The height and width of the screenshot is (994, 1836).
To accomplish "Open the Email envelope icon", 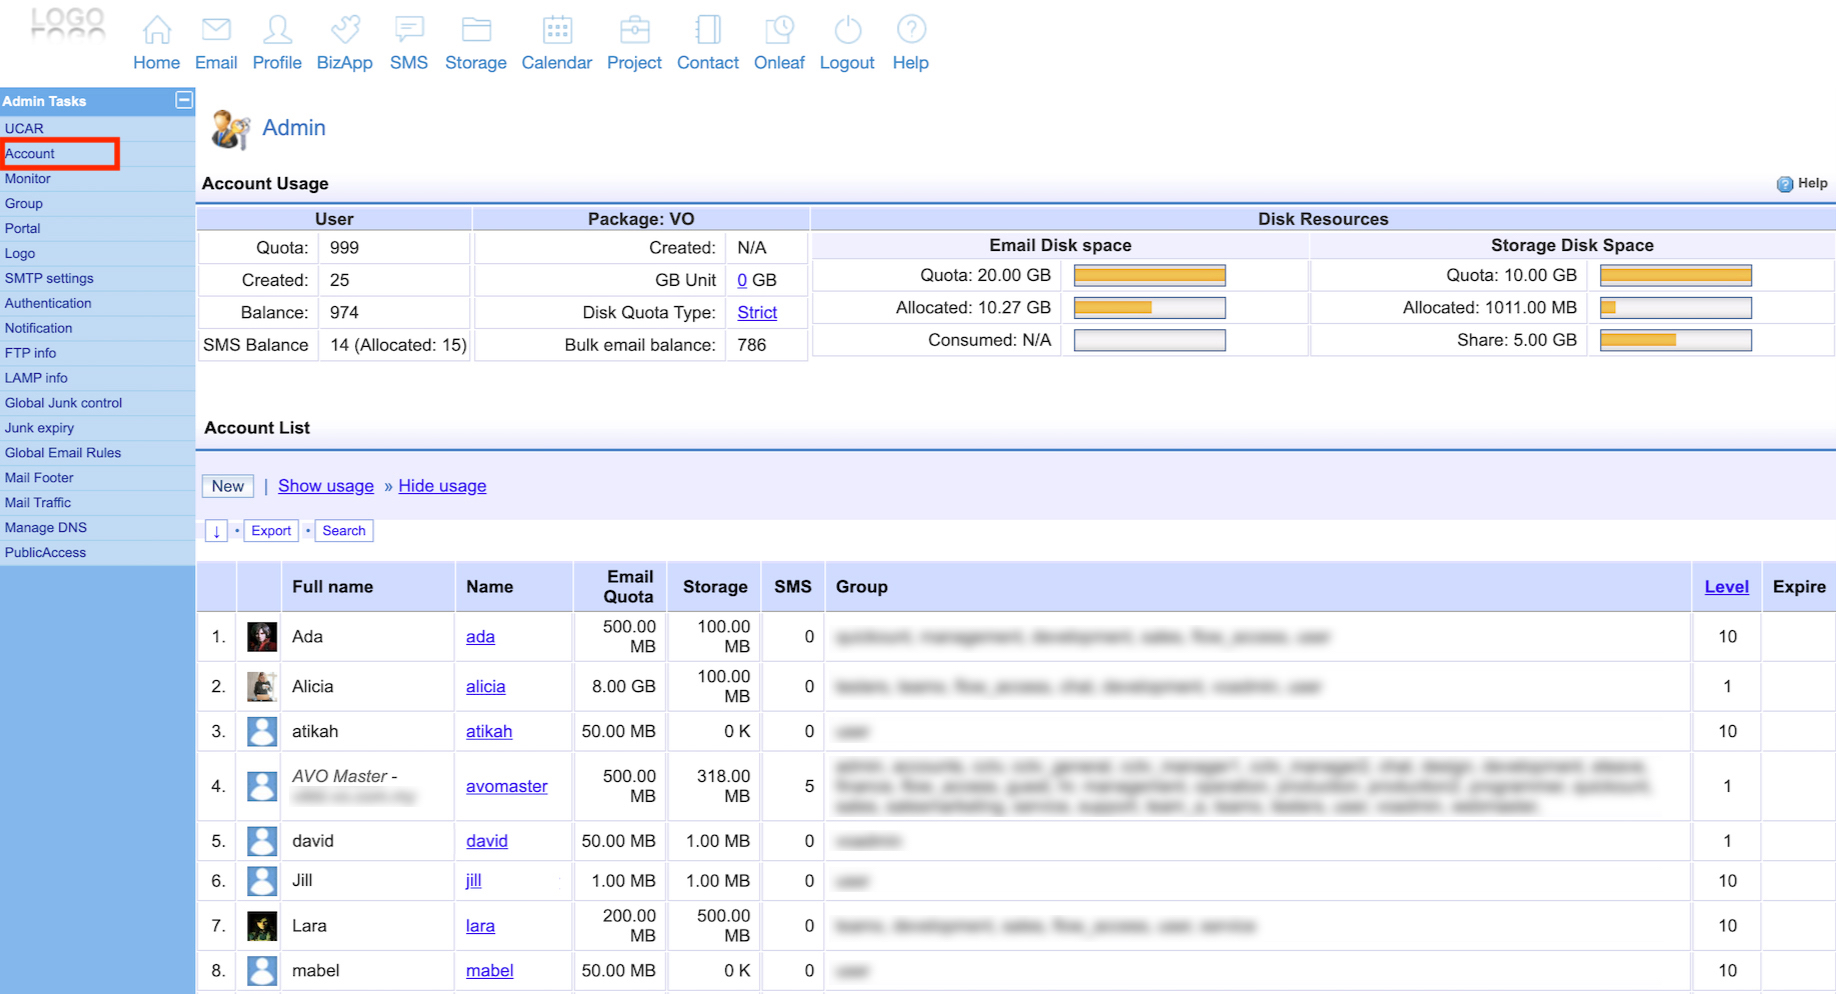I will tap(216, 30).
